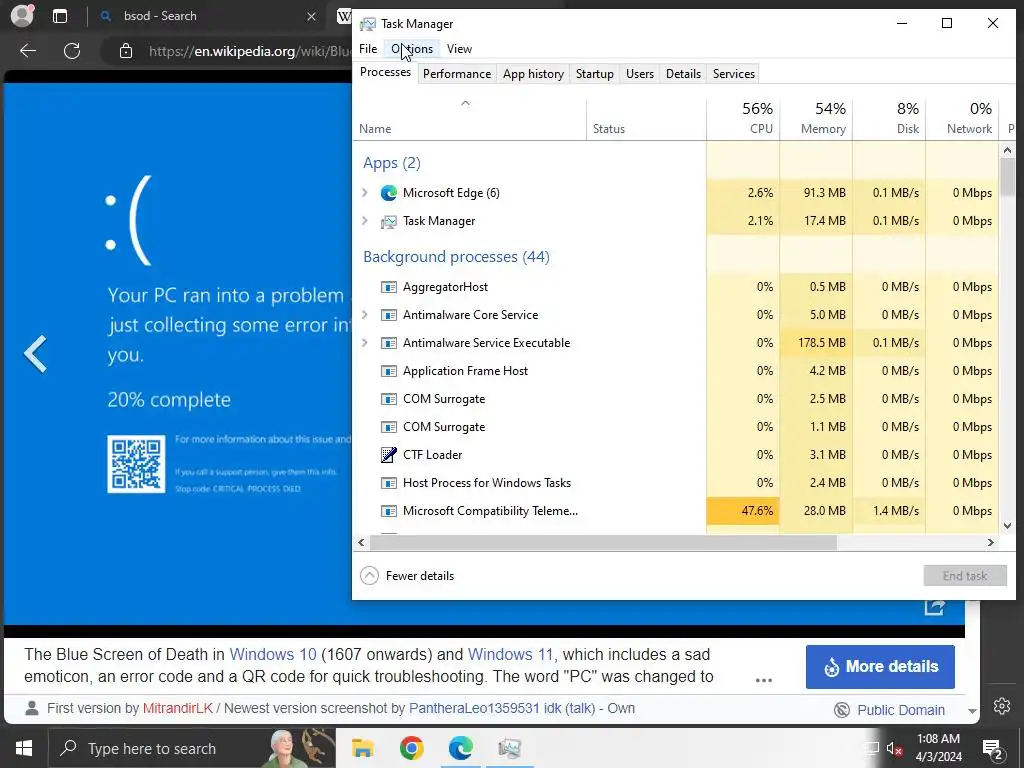
Task: Collapse the sort arrow above Name column
Action: (465, 103)
